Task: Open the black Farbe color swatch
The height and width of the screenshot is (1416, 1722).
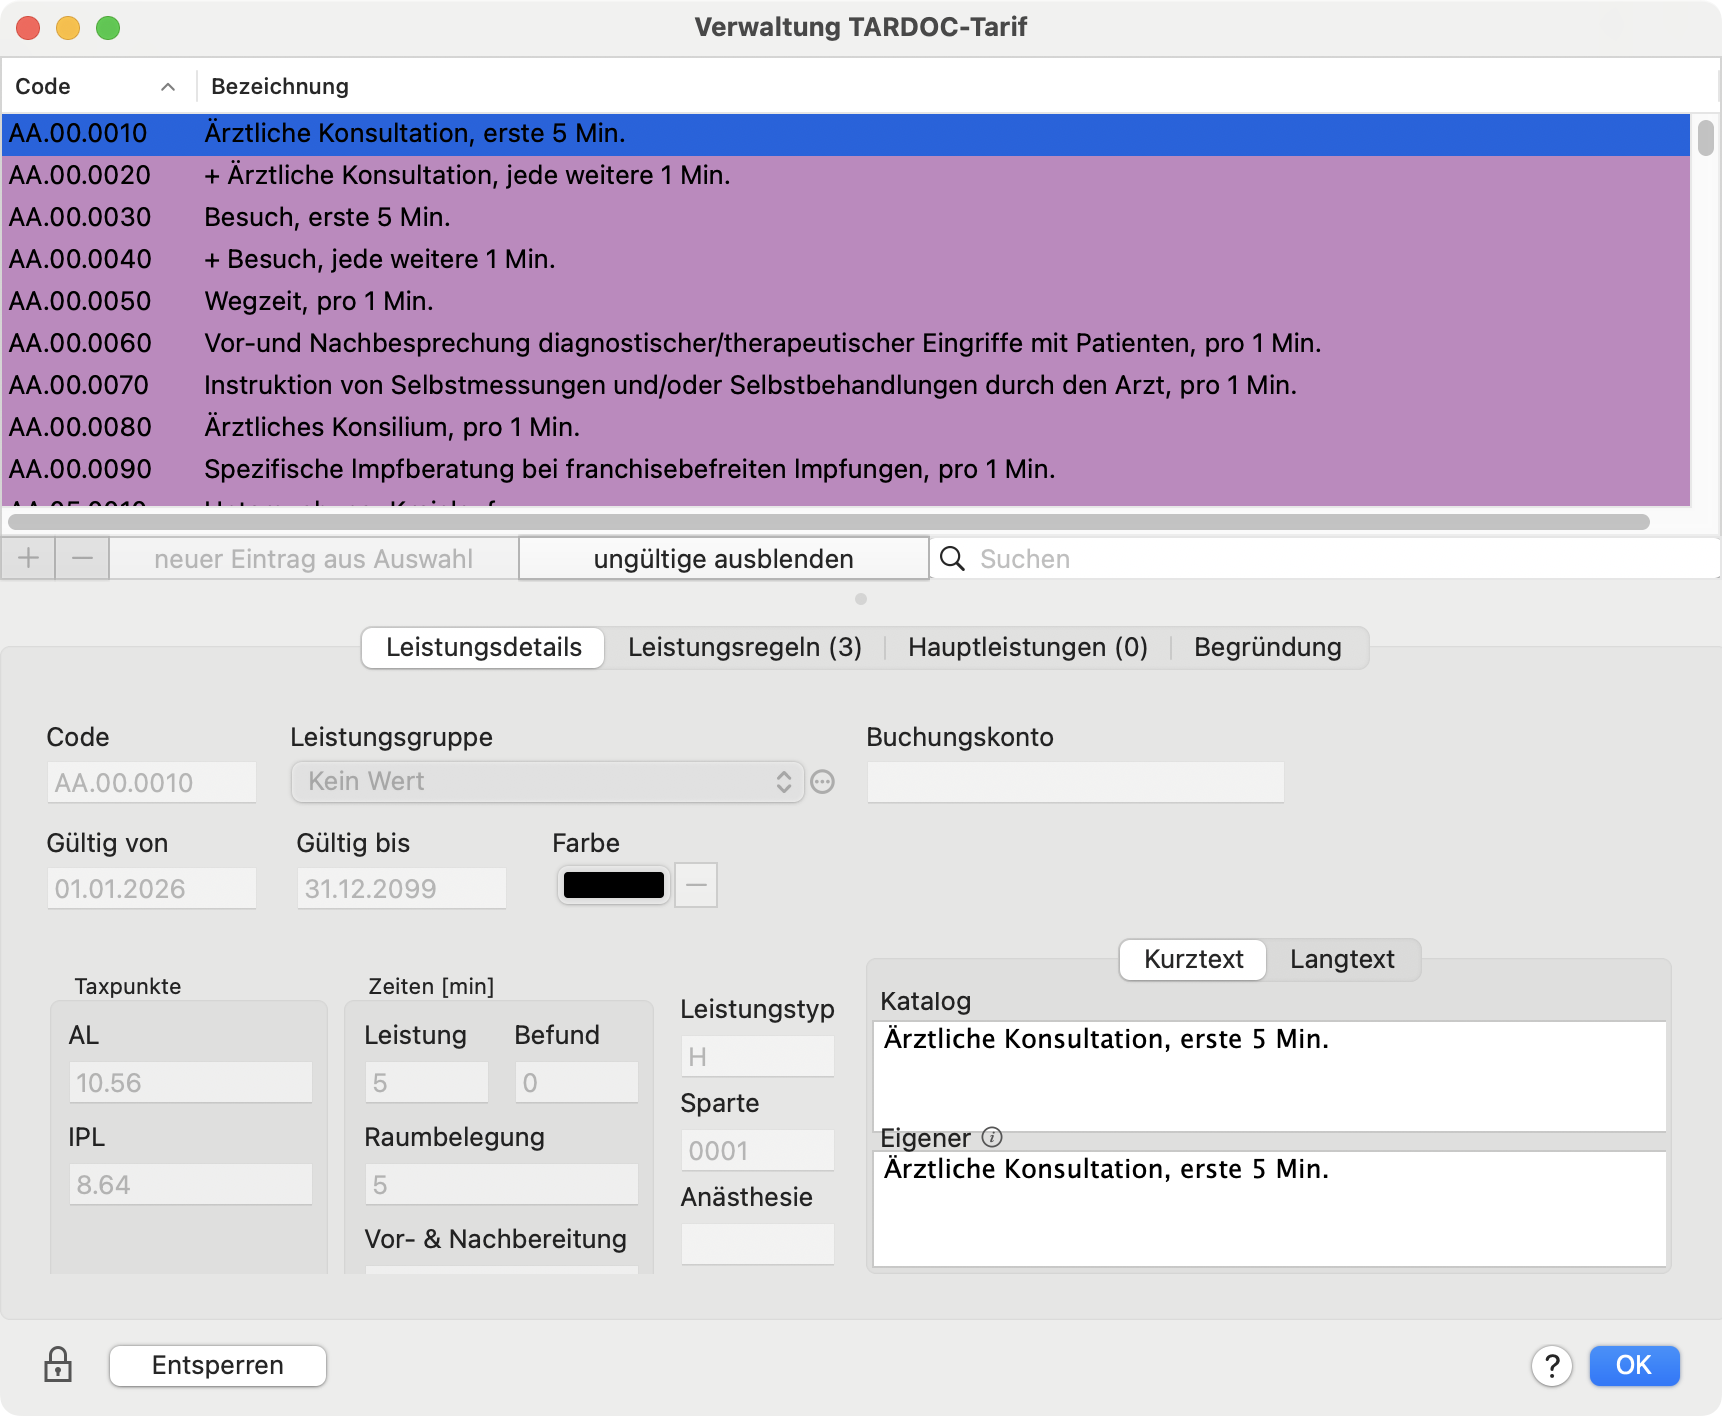Action: point(613,886)
